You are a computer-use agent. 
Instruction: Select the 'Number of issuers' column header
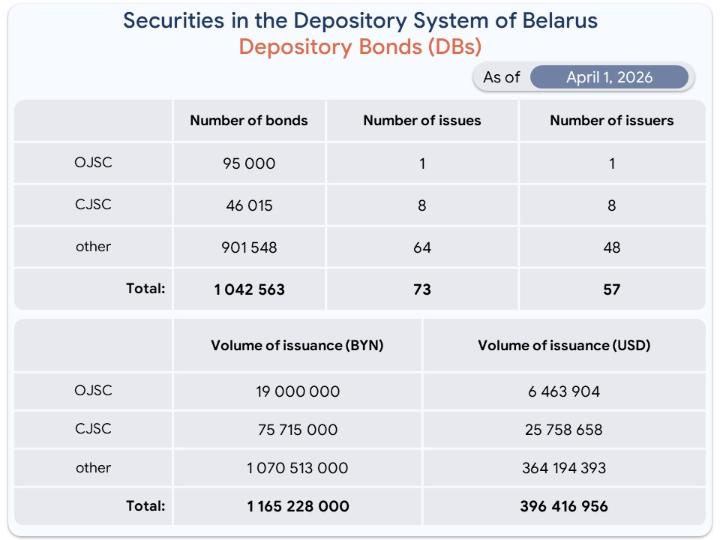pos(612,121)
